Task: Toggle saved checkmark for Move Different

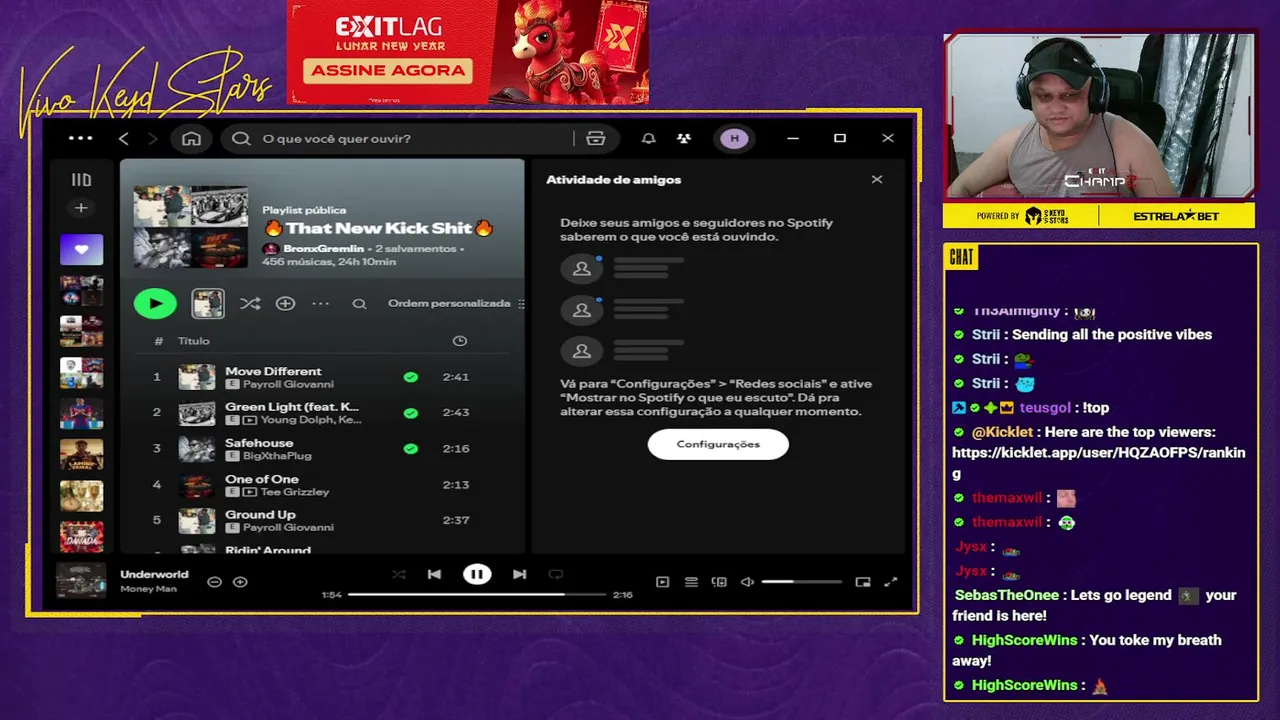Action: [410, 377]
